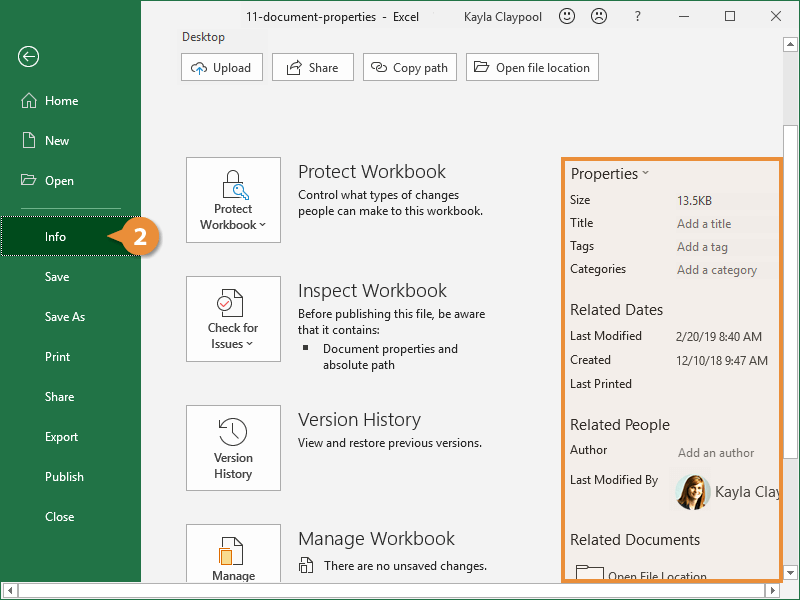Open the Export menu item
Screen dimensions: 800x600
click(61, 437)
